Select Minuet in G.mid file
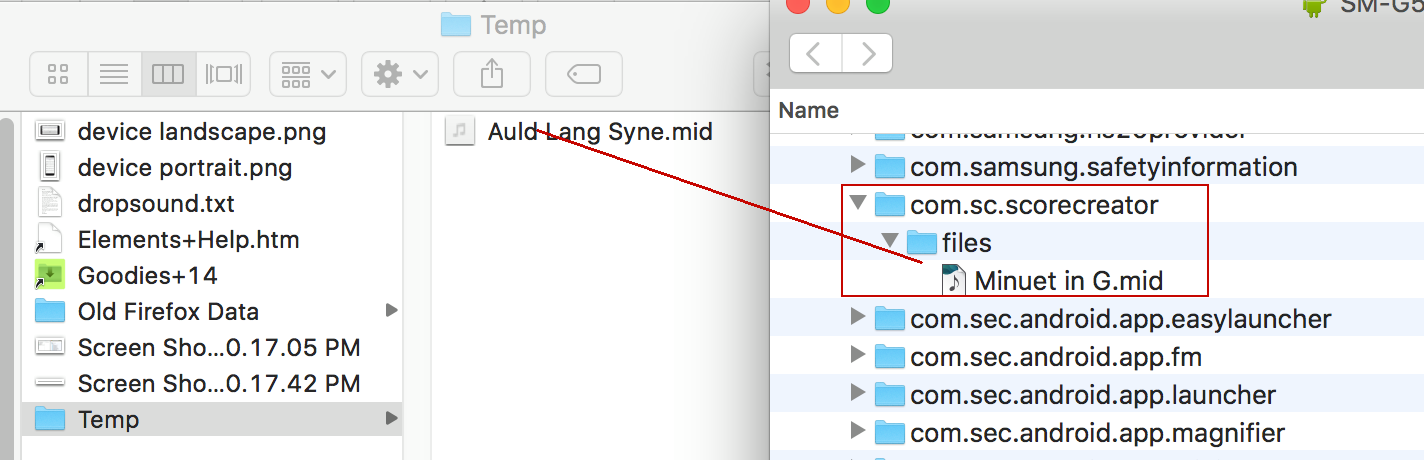1424x460 pixels. point(1053,281)
